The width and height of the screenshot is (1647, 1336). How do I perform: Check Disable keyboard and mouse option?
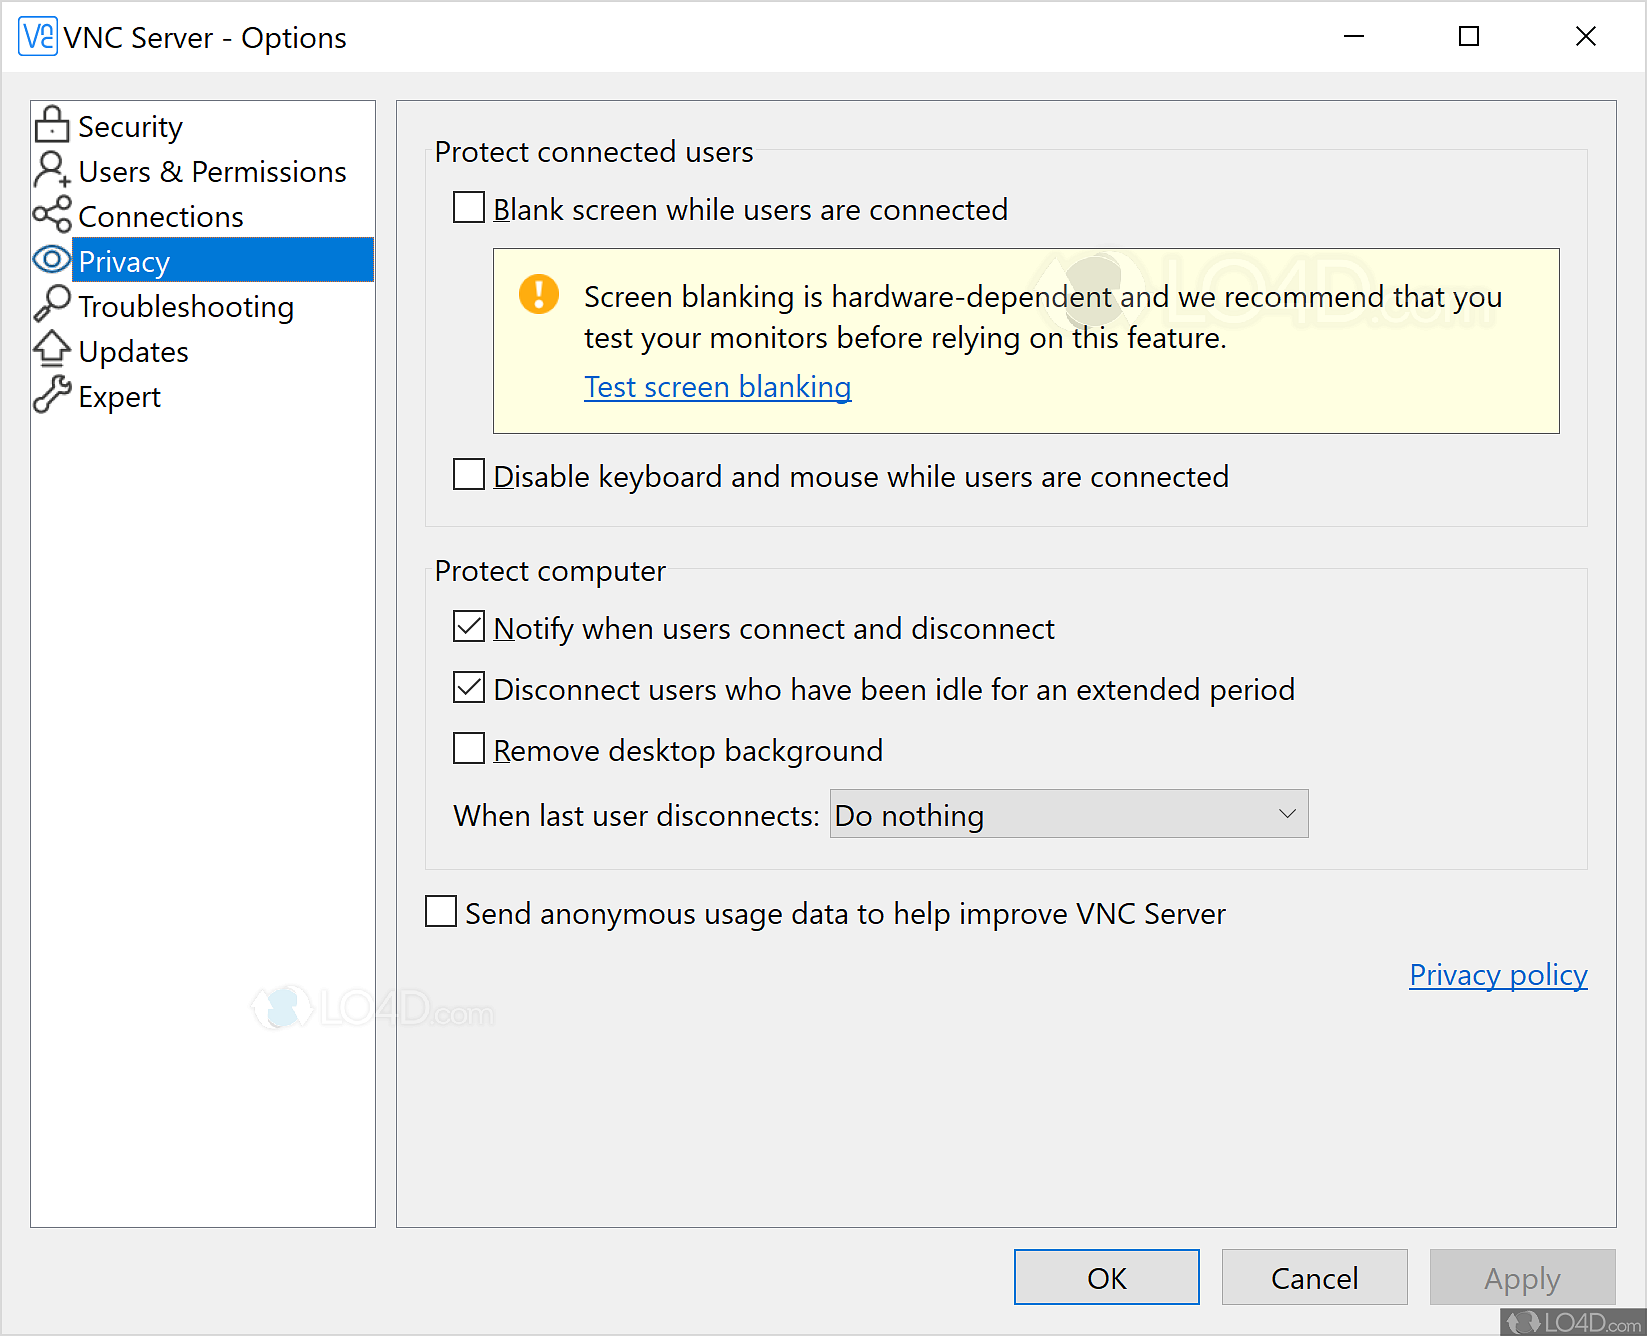pyautogui.click(x=469, y=475)
